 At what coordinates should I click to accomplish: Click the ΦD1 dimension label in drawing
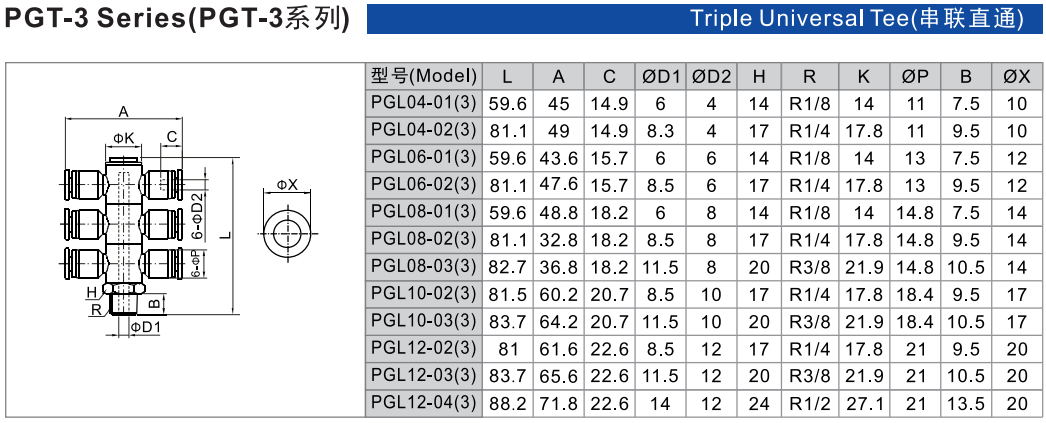(145, 326)
